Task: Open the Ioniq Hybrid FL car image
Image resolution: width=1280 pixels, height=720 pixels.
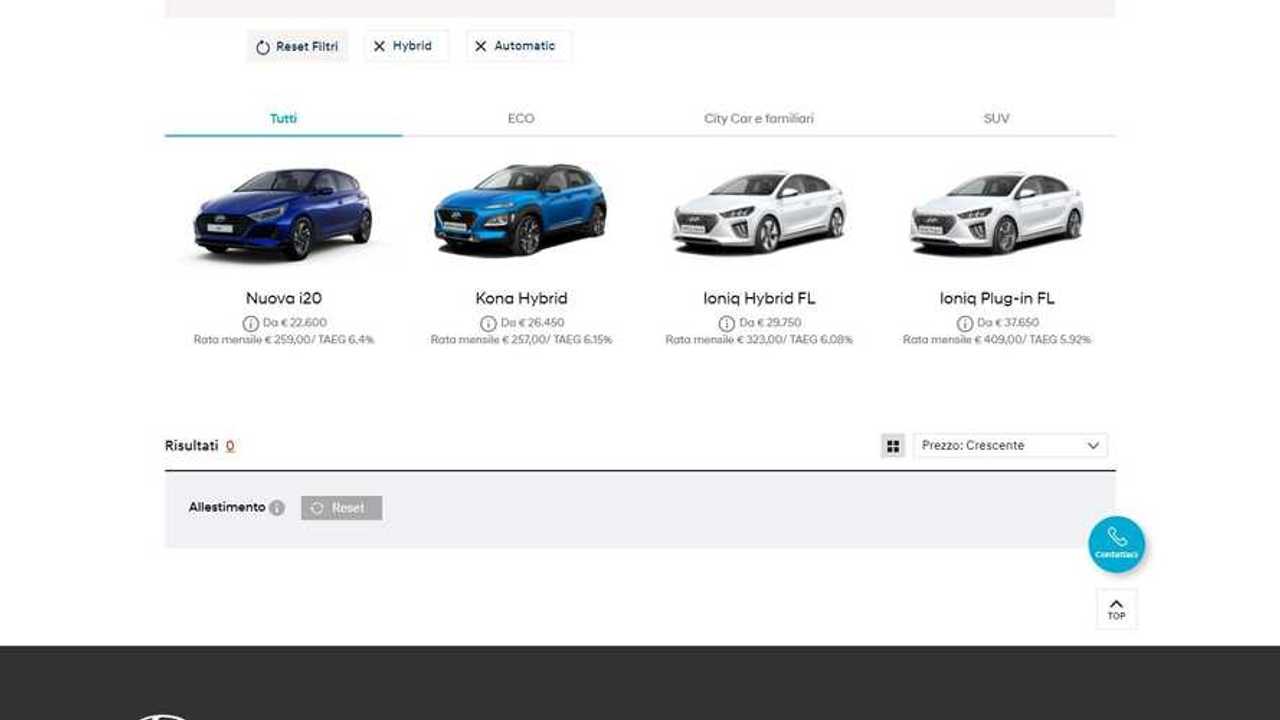Action: pos(759,211)
